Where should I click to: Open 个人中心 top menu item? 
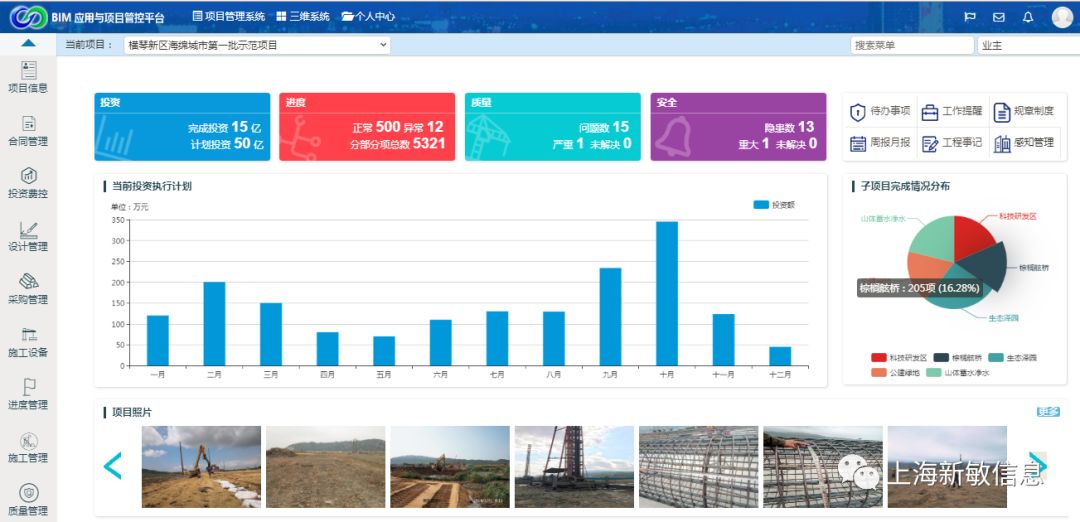368,17
